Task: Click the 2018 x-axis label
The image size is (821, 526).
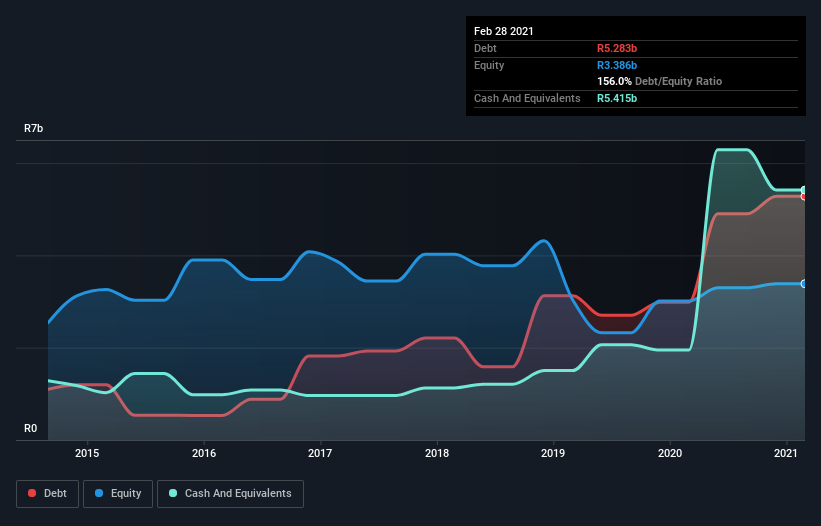Action: (x=437, y=453)
